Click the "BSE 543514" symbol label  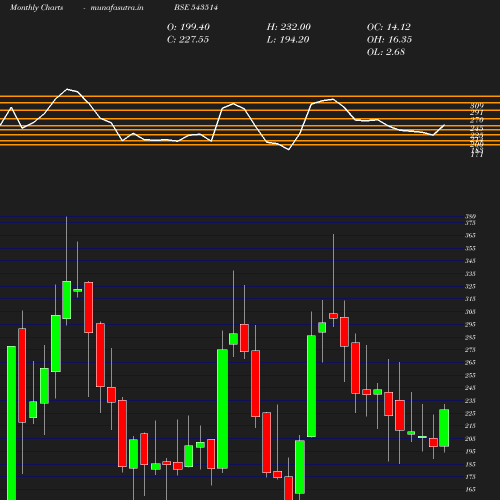coord(196,7)
